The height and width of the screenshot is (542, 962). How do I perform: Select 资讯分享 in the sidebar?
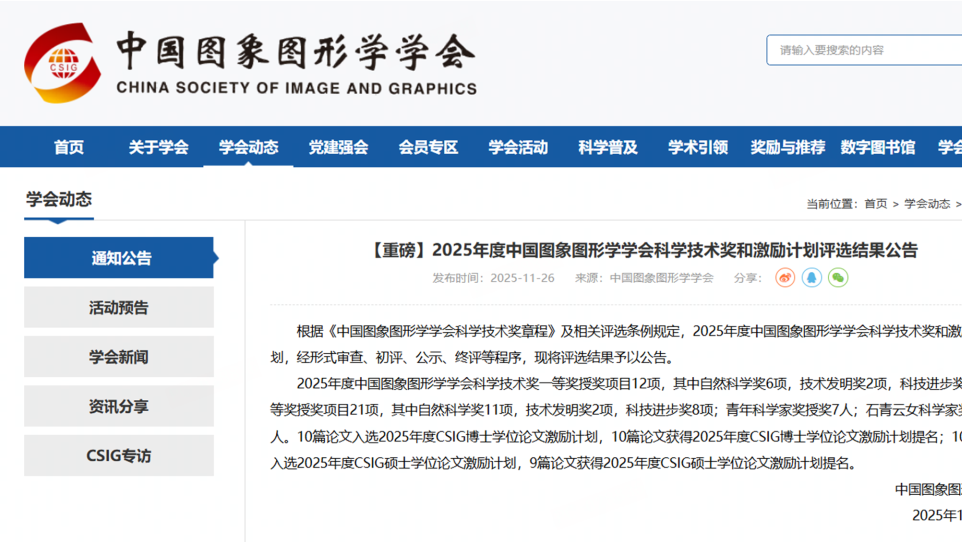click(x=119, y=406)
